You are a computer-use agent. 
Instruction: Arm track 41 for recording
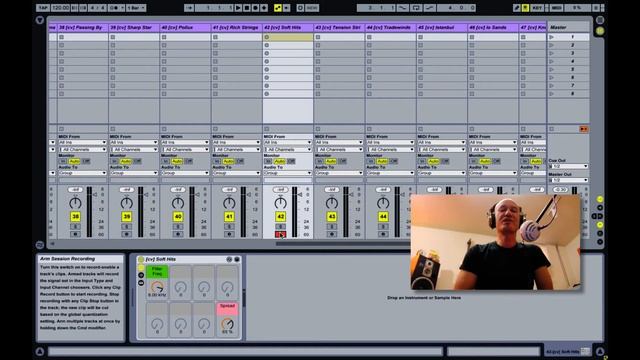[x=229, y=234]
